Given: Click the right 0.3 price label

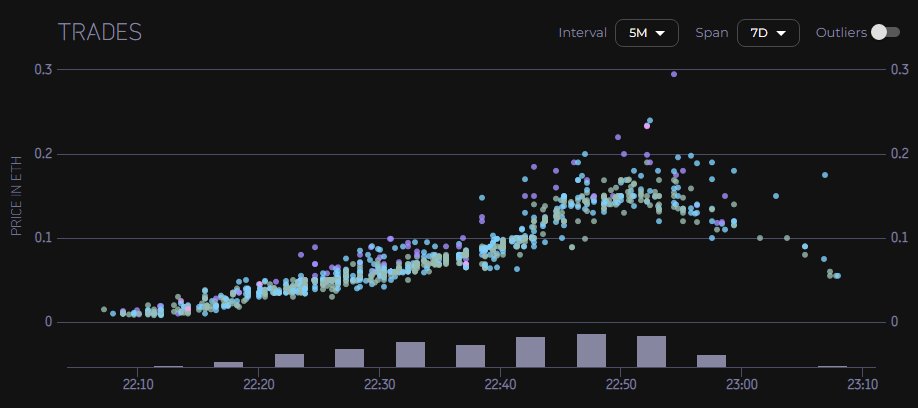Looking at the screenshot, I should (x=898, y=70).
